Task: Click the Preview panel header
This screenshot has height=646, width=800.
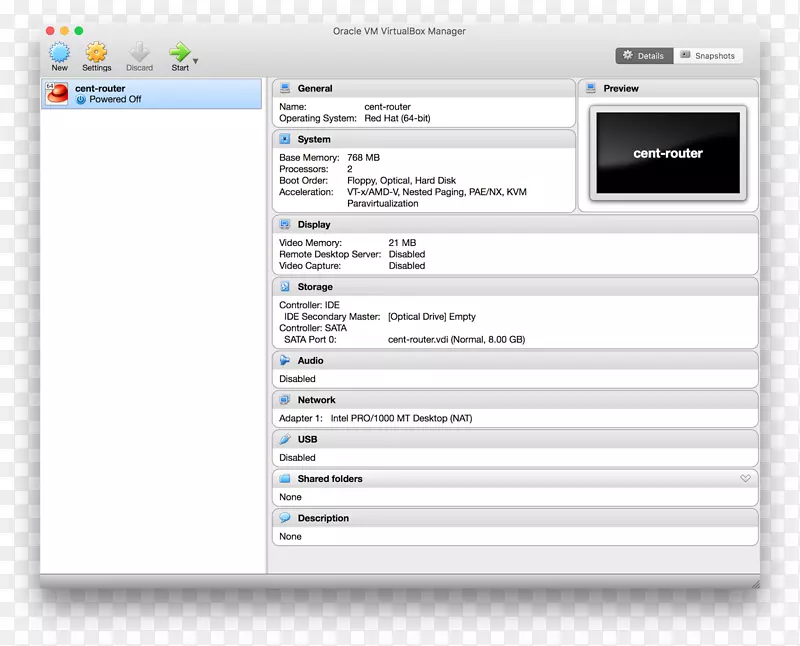Action: 620,89
